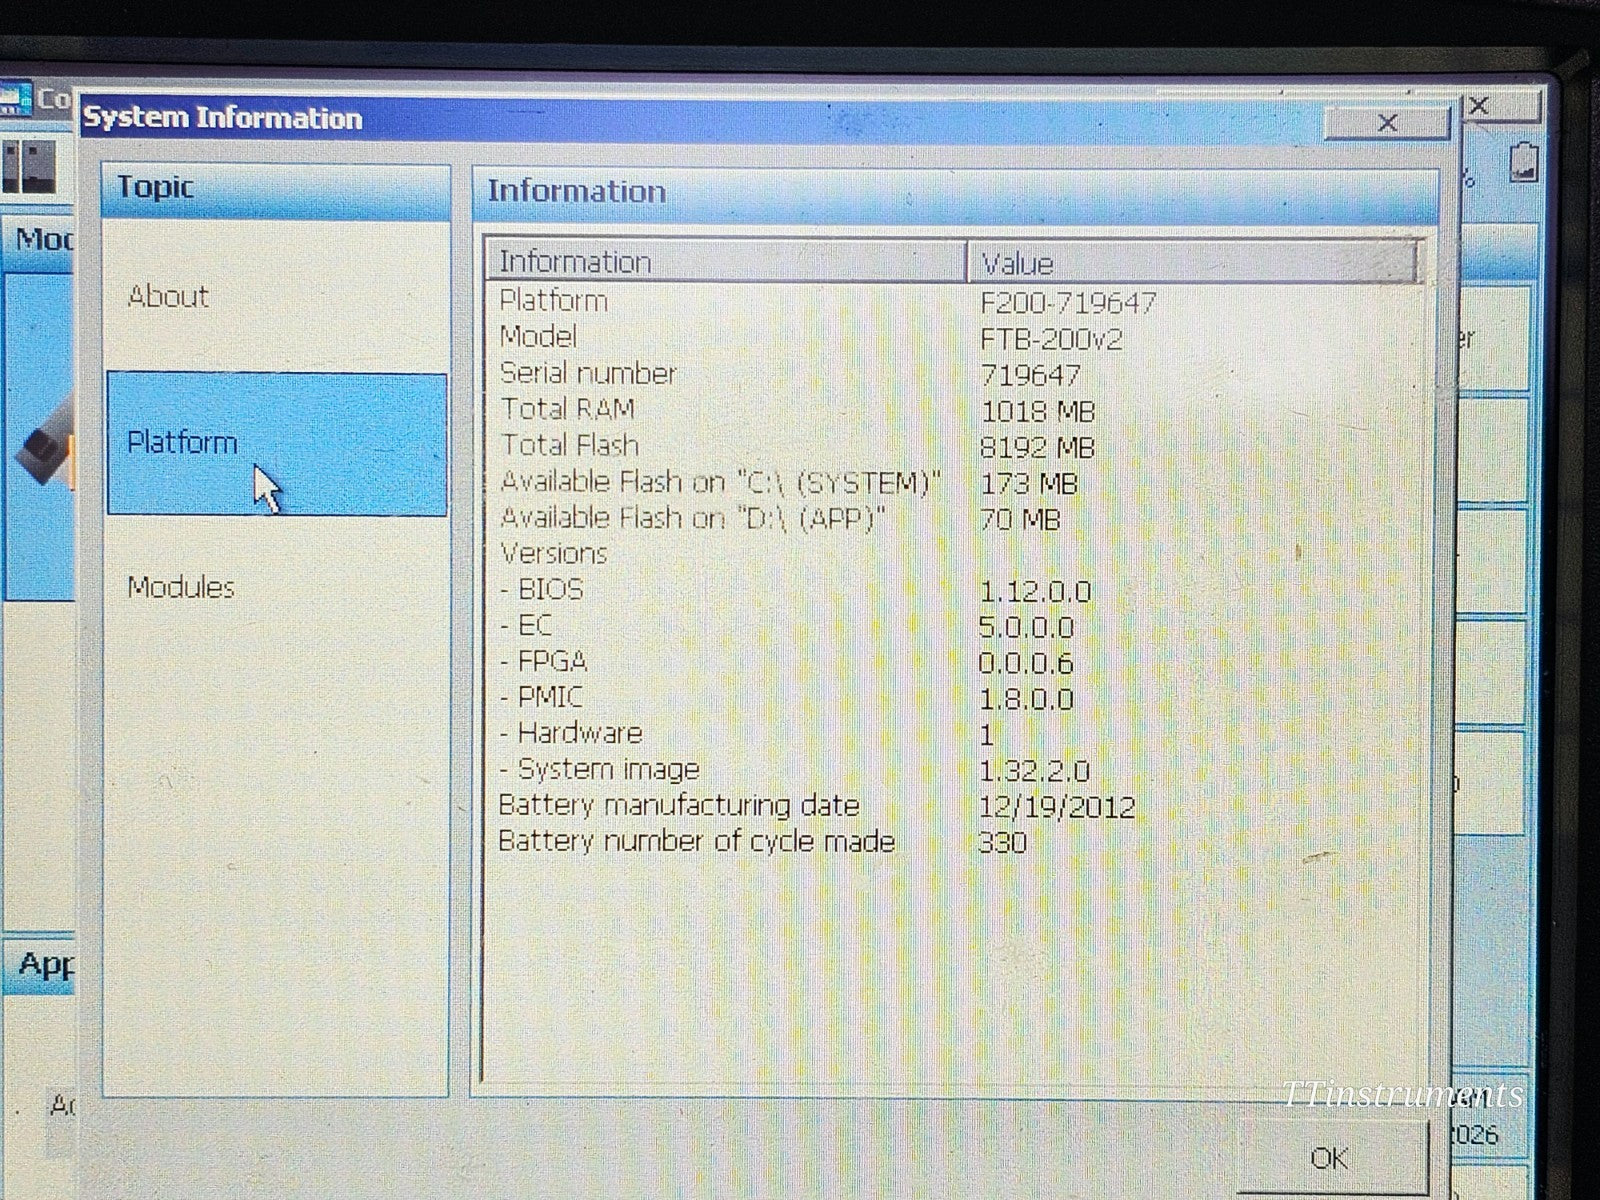Select the BIOS version row label
This screenshot has width=1600, height=1200.
coord(541,589)
